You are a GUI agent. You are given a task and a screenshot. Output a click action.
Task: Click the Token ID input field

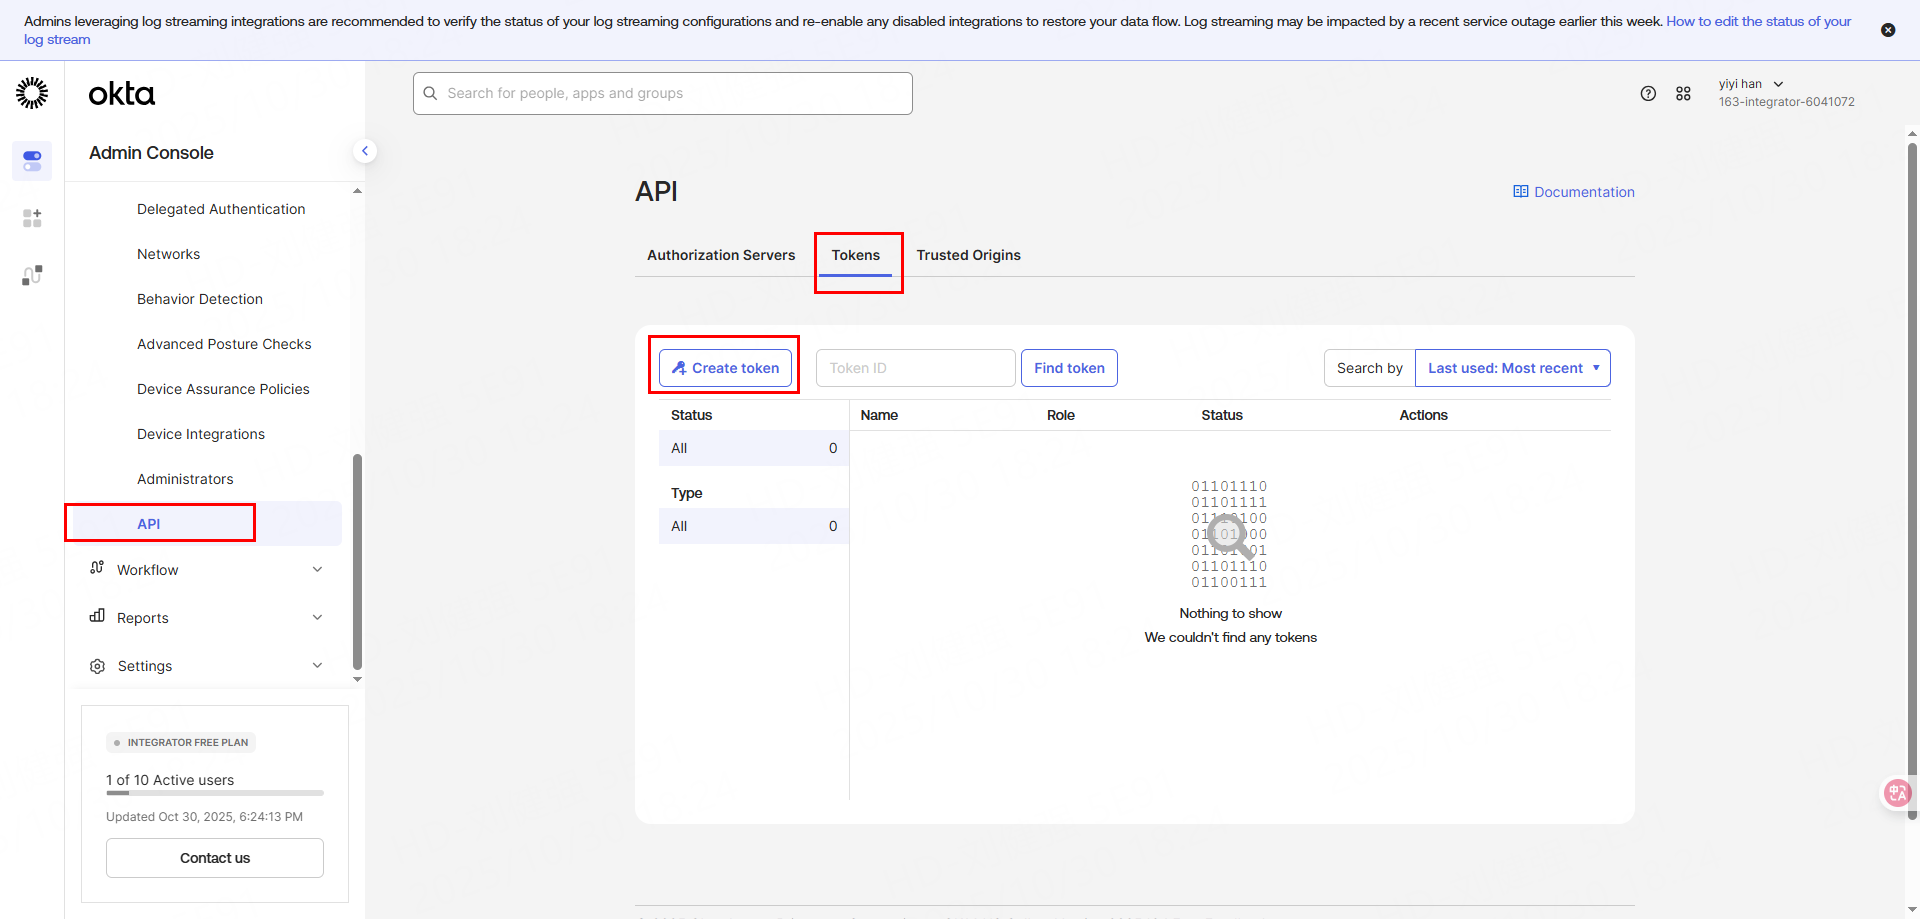pyautogui.click(x=915, y=368)
